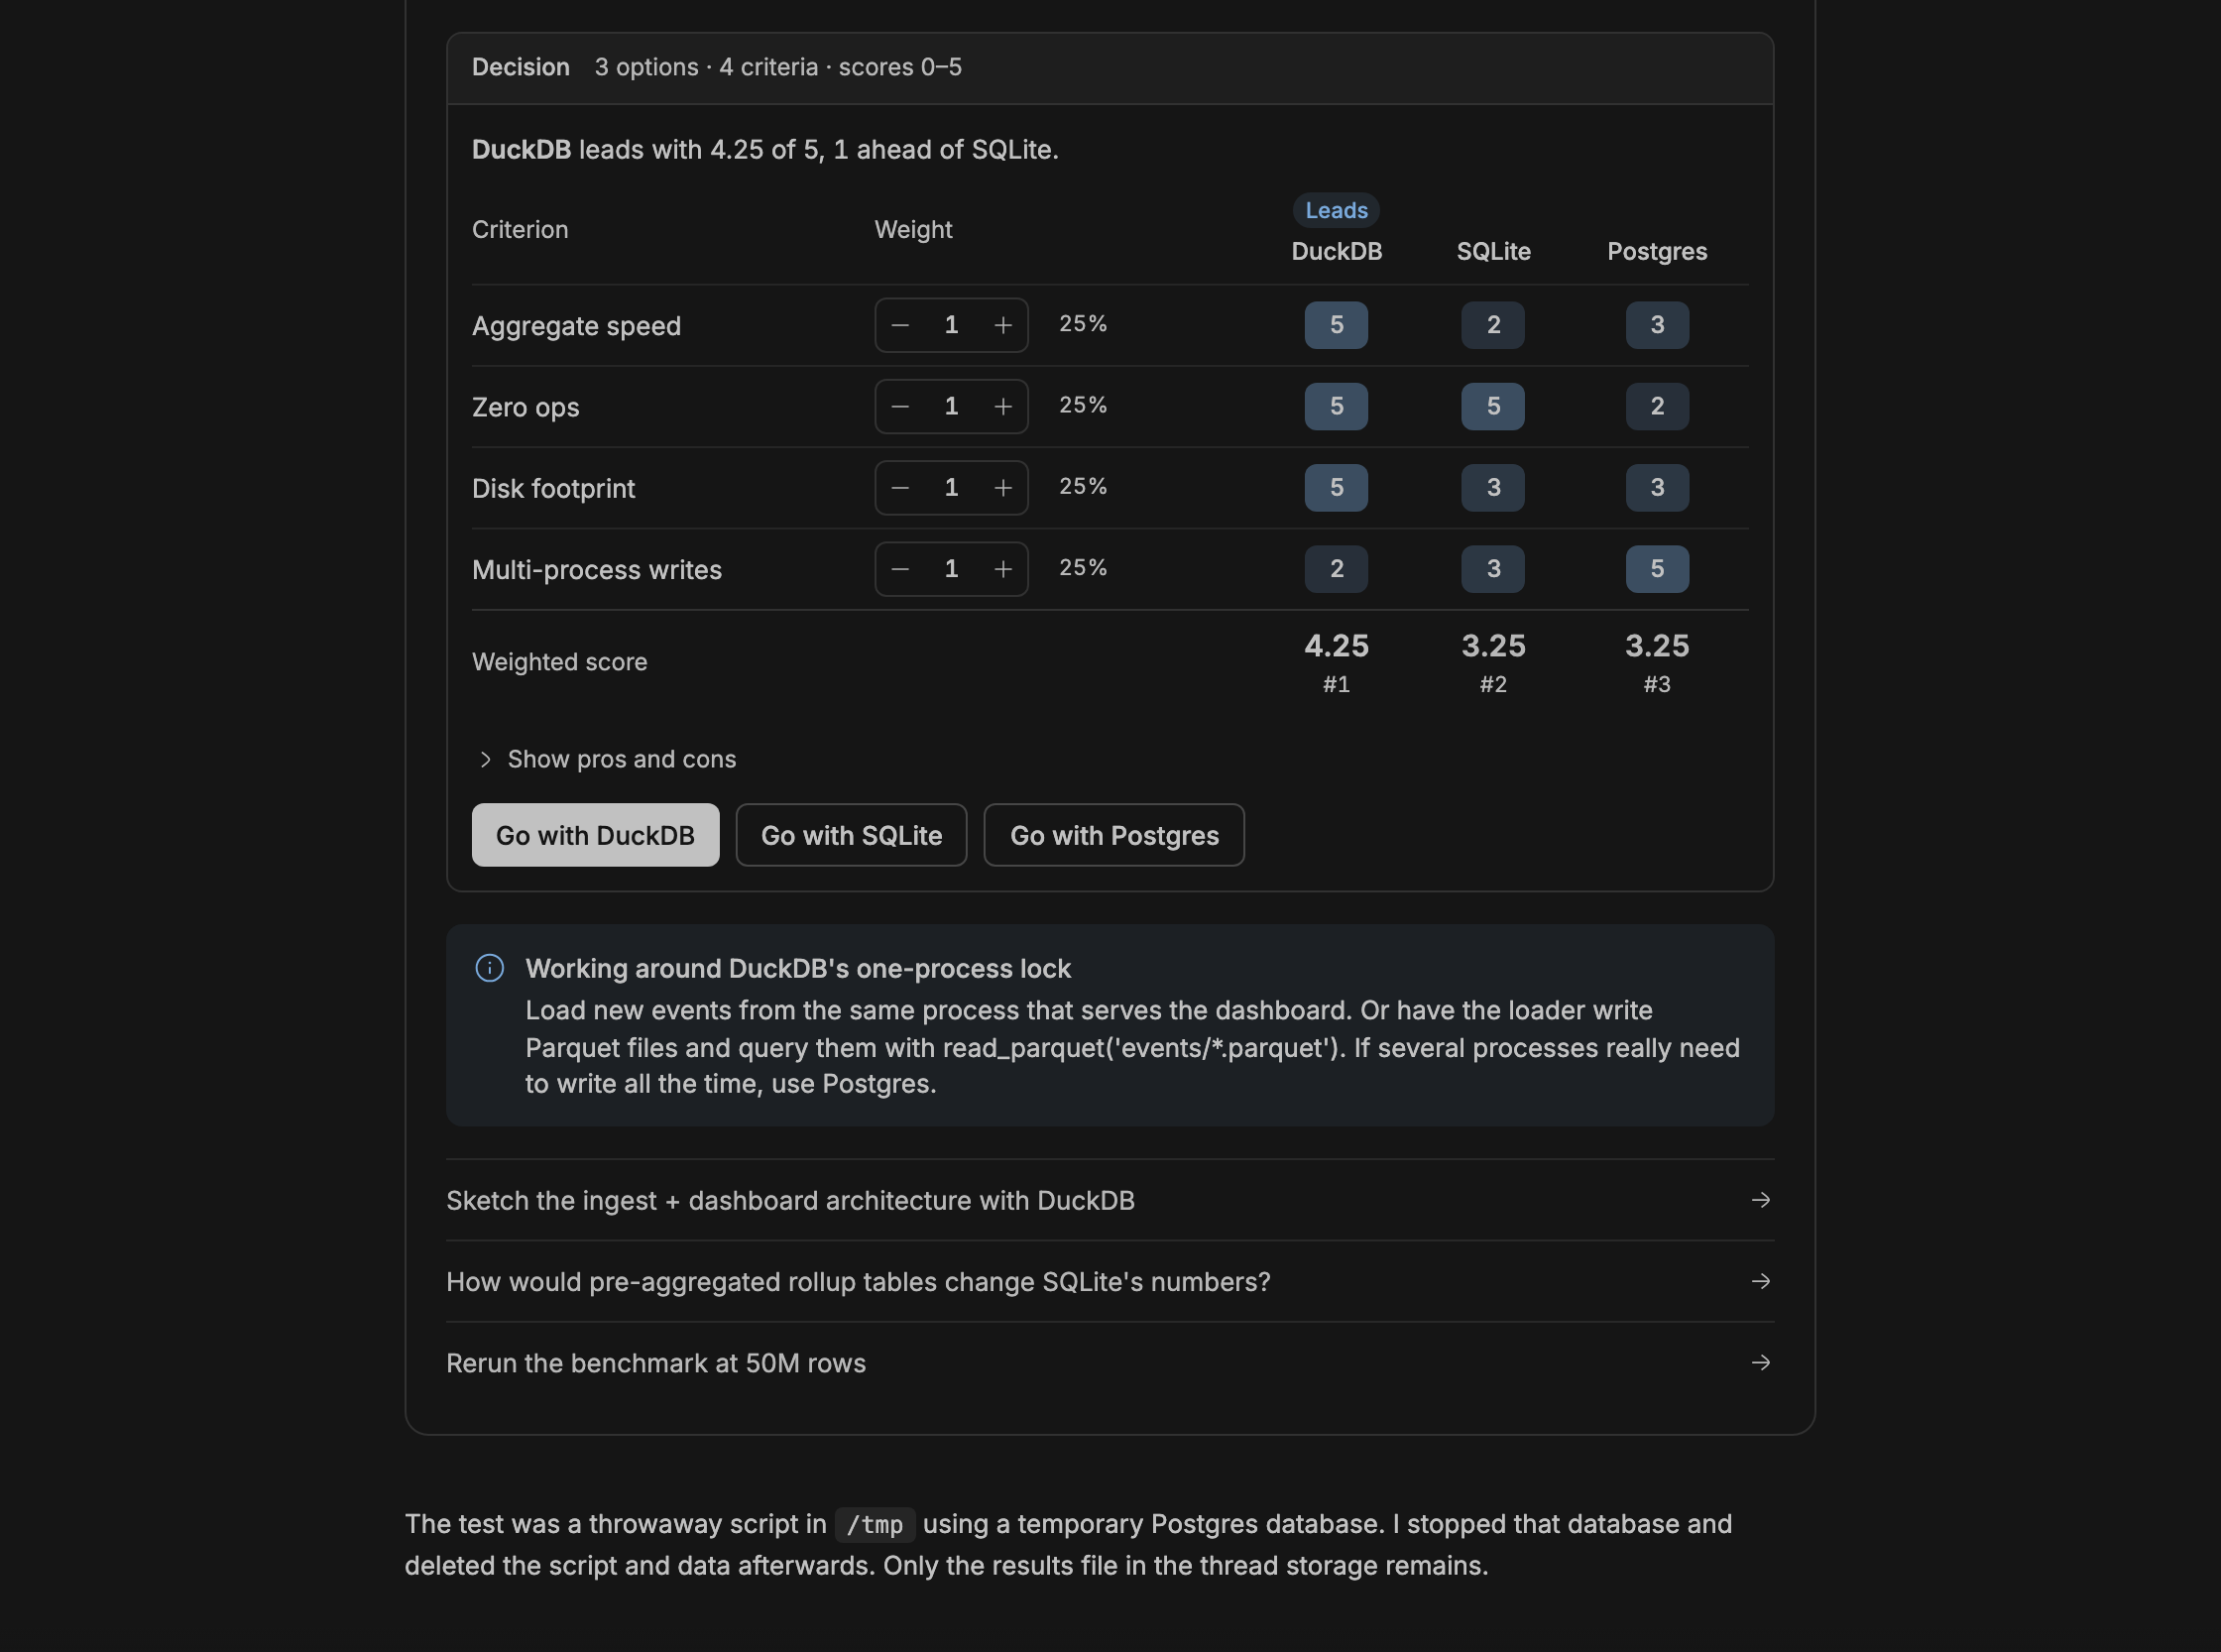Decrease weight for Multi-process writes

pos(900,569)
